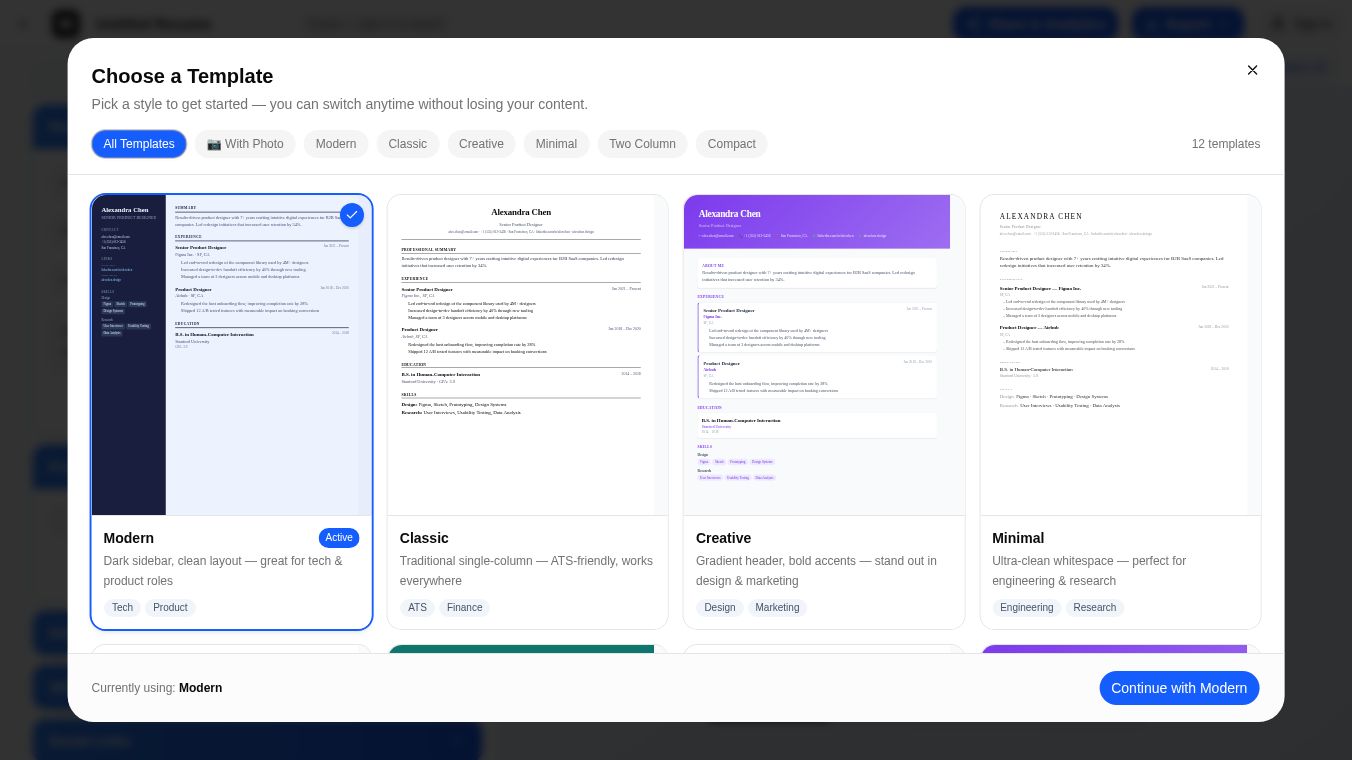
Task: Select the Minimal template preview
Action: point(1120,355)
